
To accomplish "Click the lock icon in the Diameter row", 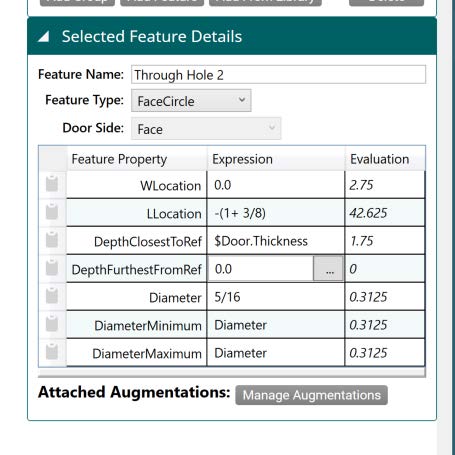I will click(x=52, y=295).
